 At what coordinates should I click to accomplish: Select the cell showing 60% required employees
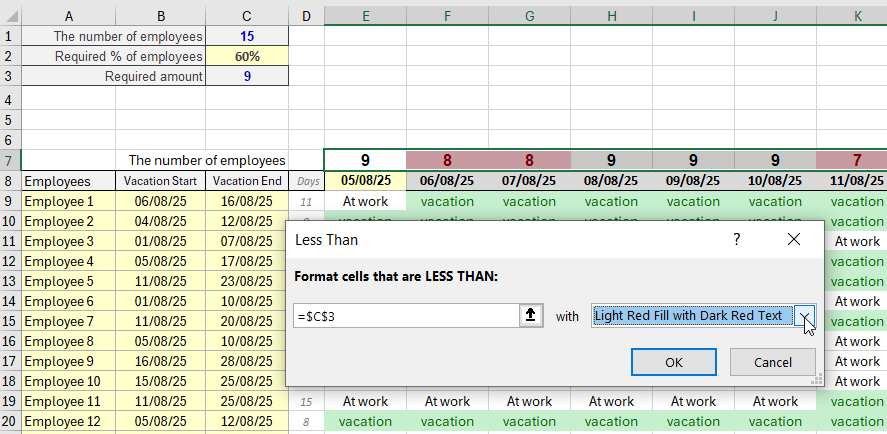[247, 56]
